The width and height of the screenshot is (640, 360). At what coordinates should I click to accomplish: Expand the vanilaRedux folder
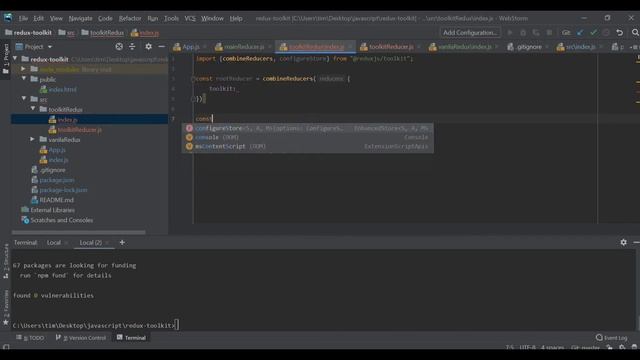pos(33,139)
